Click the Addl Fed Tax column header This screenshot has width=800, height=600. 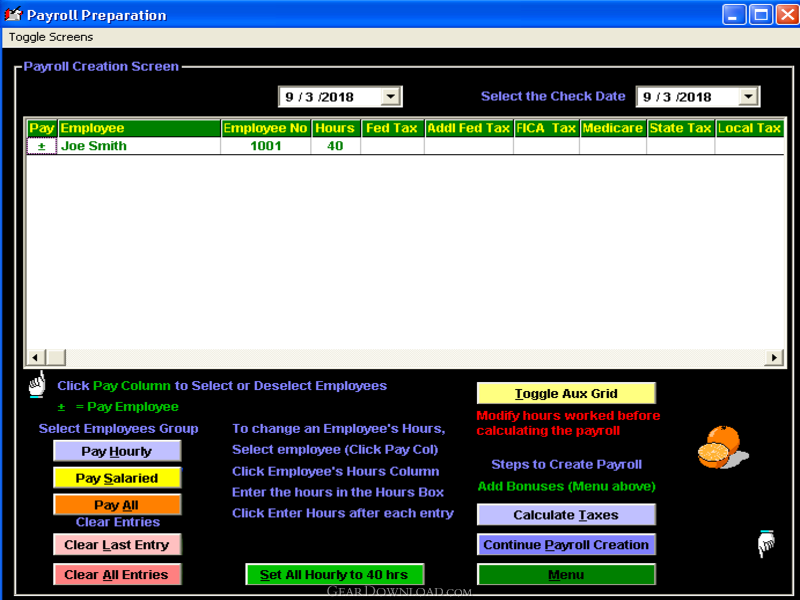click(468, 128)
